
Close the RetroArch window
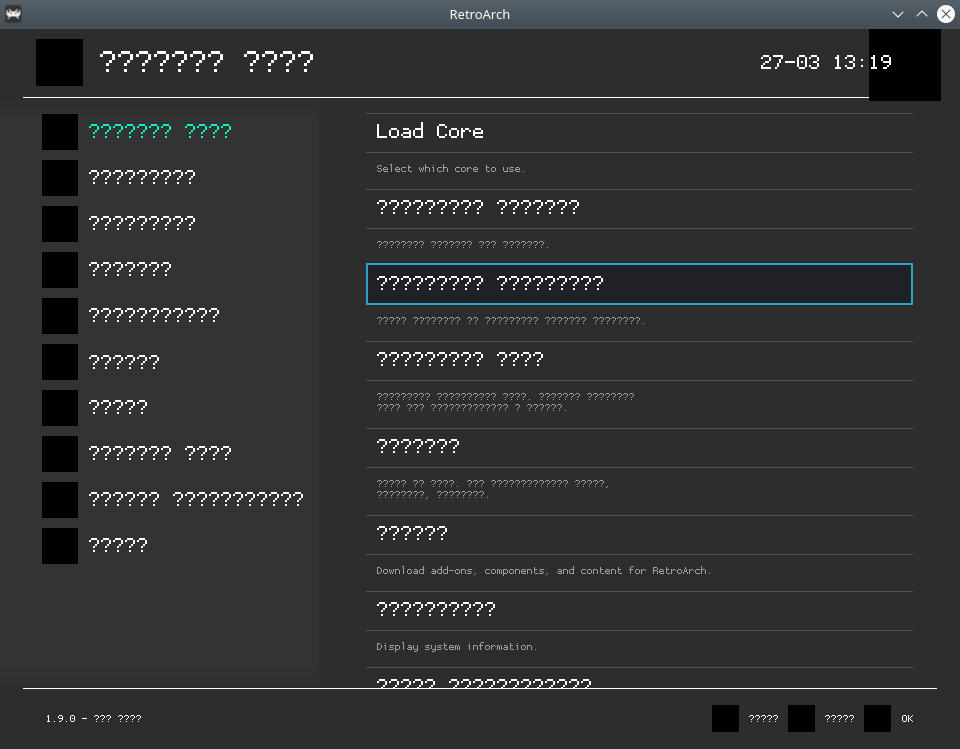click(946, 14)
